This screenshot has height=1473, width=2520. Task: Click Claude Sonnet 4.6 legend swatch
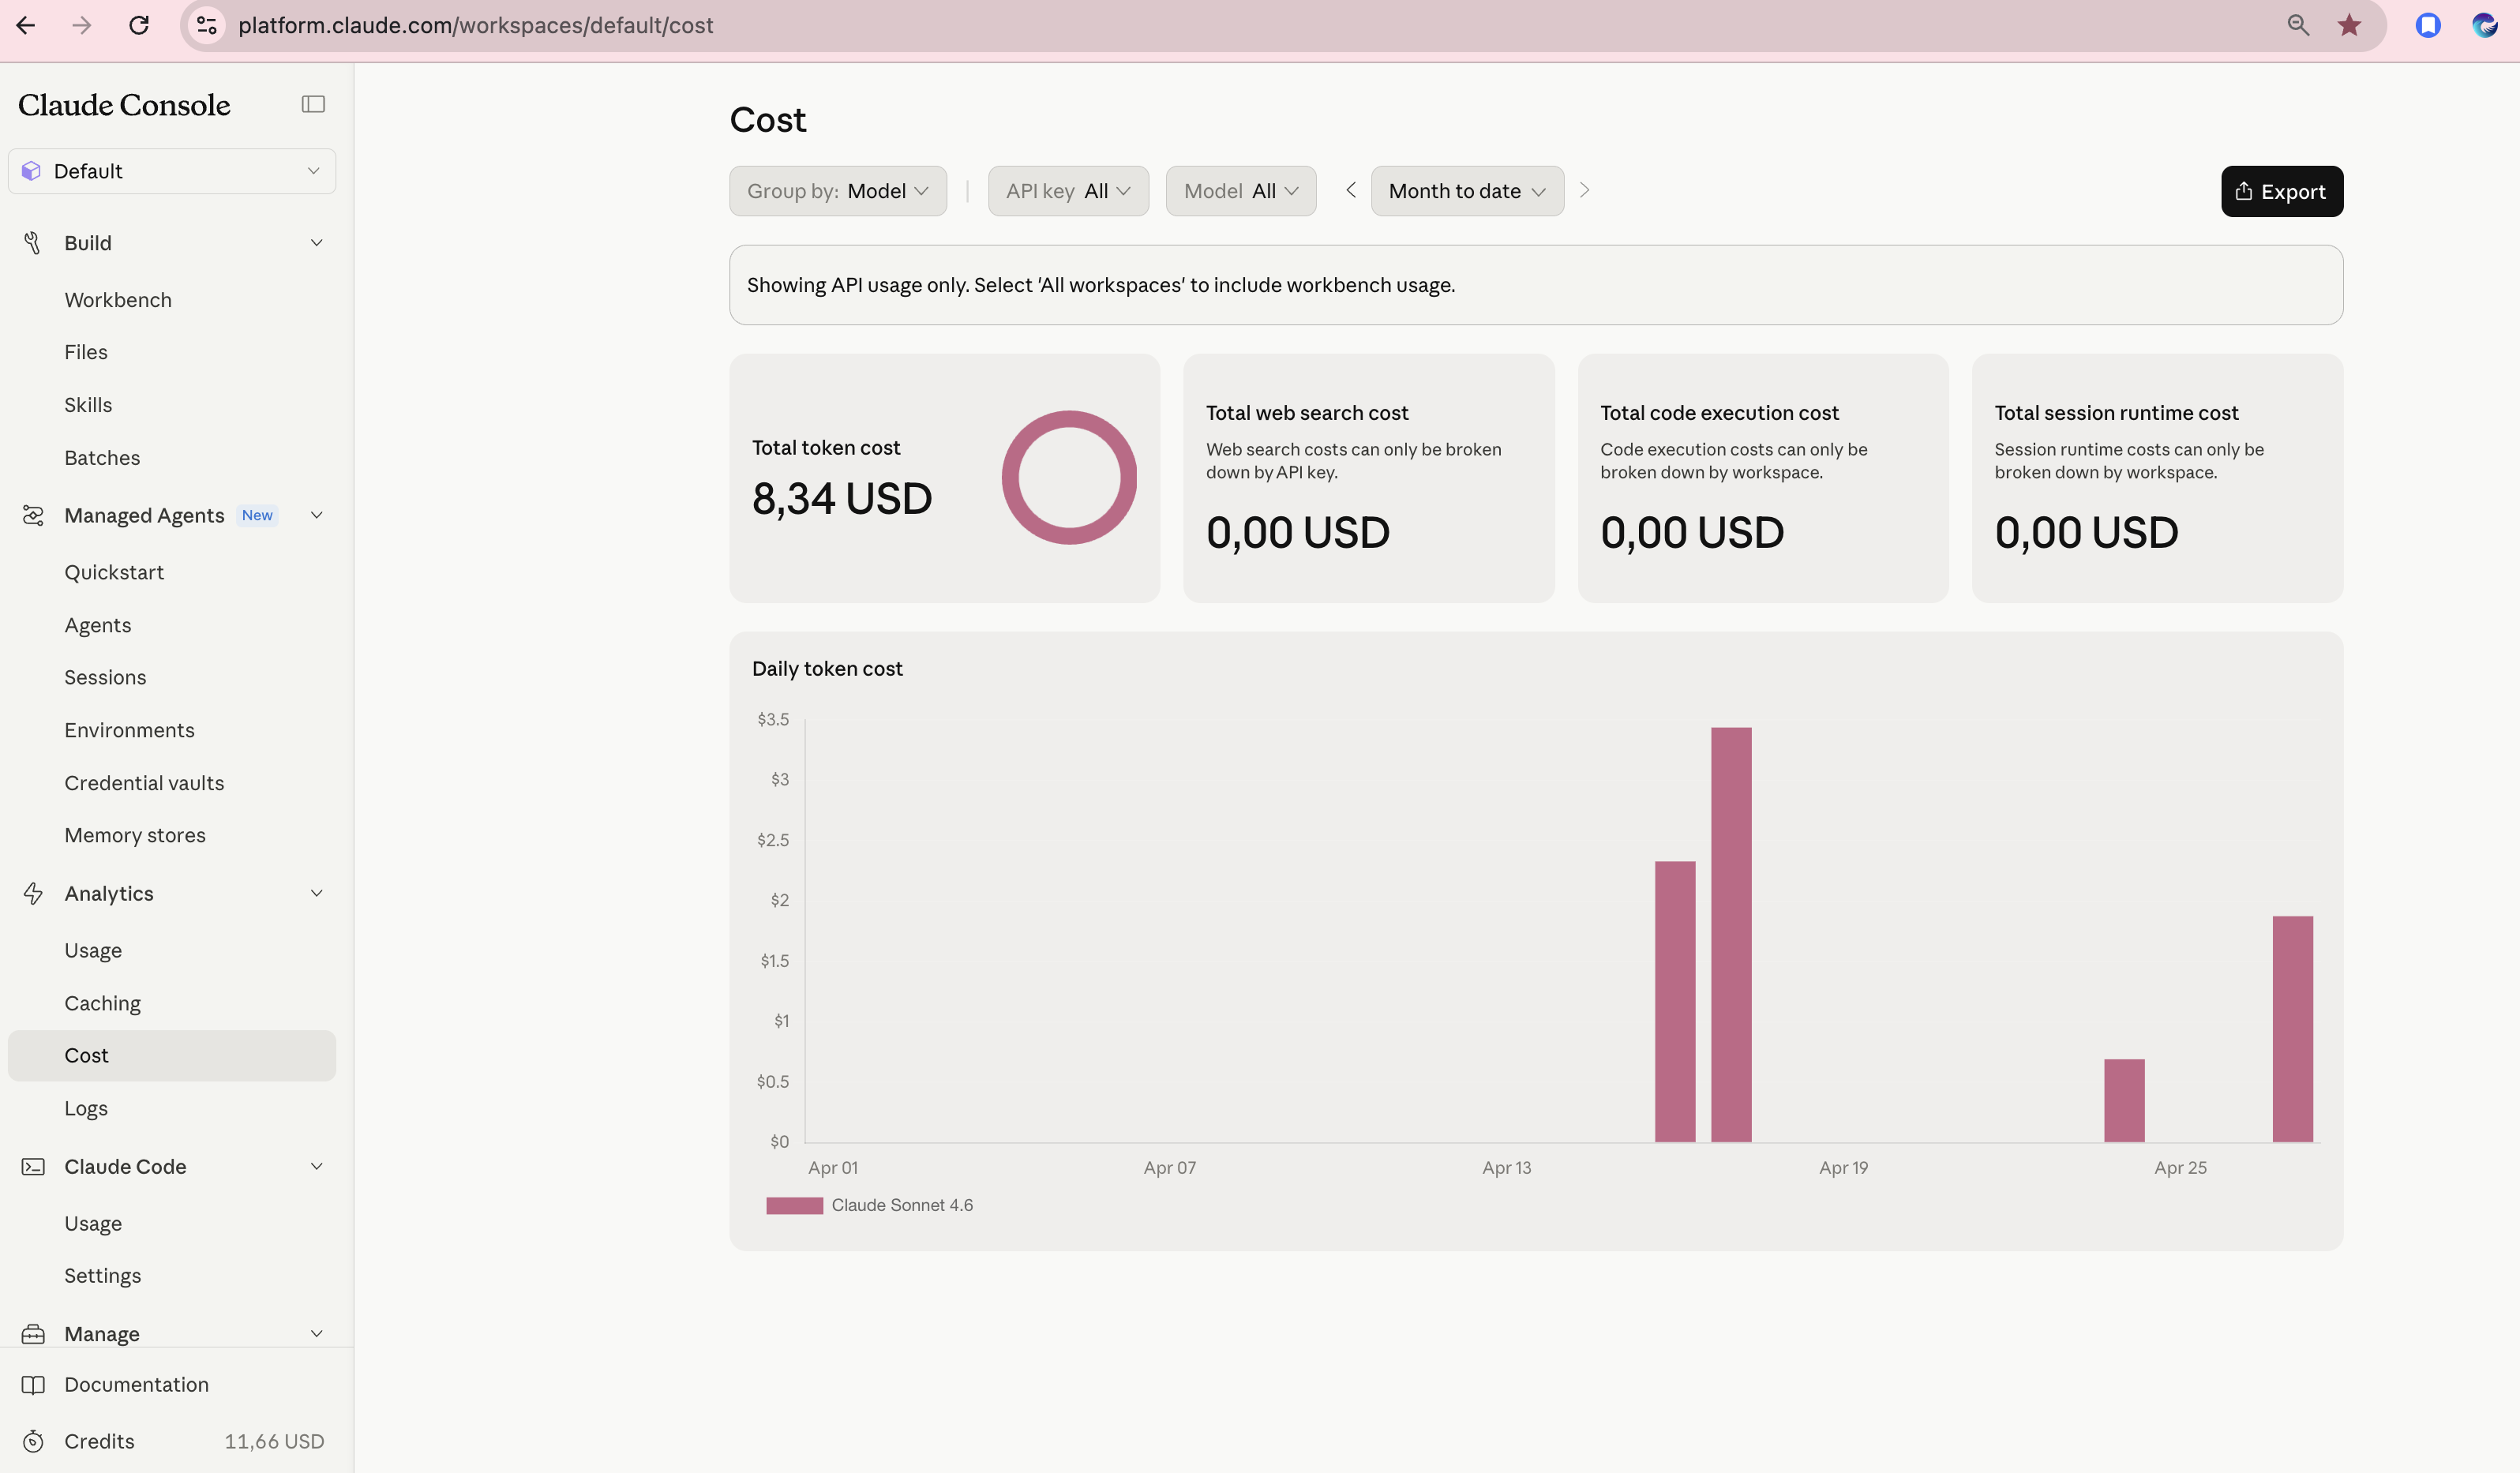click(x=794, y=1205)
